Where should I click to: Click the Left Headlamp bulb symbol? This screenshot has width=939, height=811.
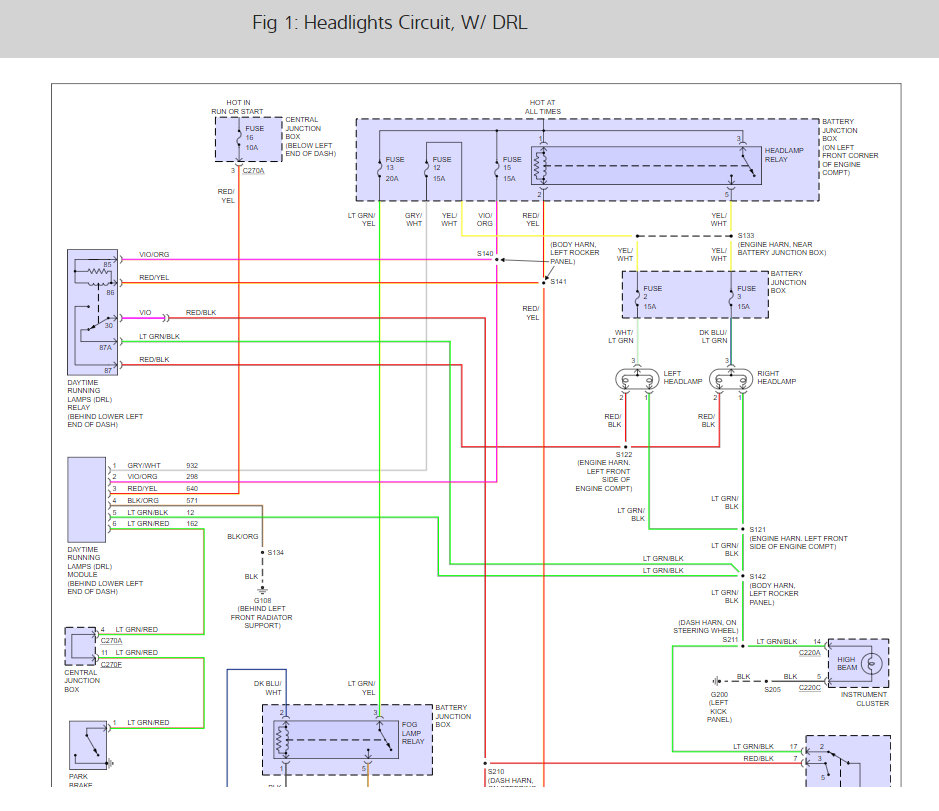pos(637,379)
